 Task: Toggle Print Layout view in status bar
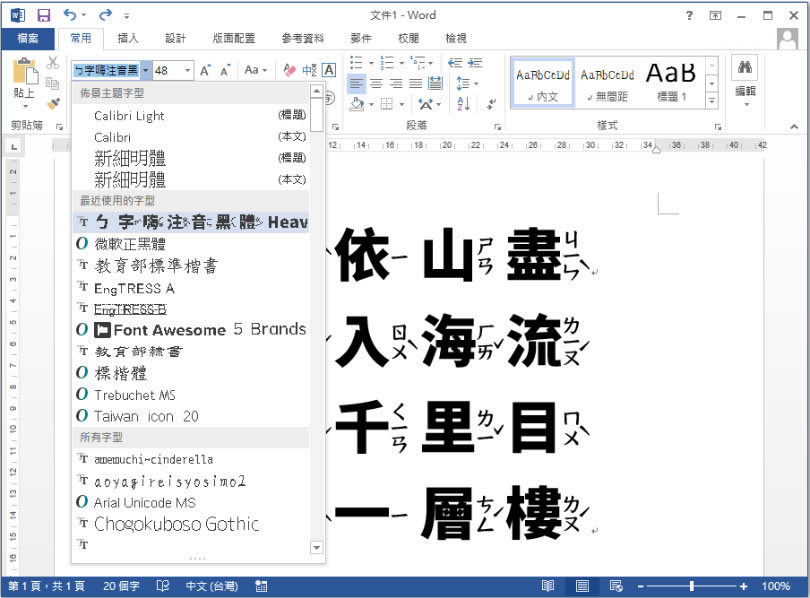point(582,586)
